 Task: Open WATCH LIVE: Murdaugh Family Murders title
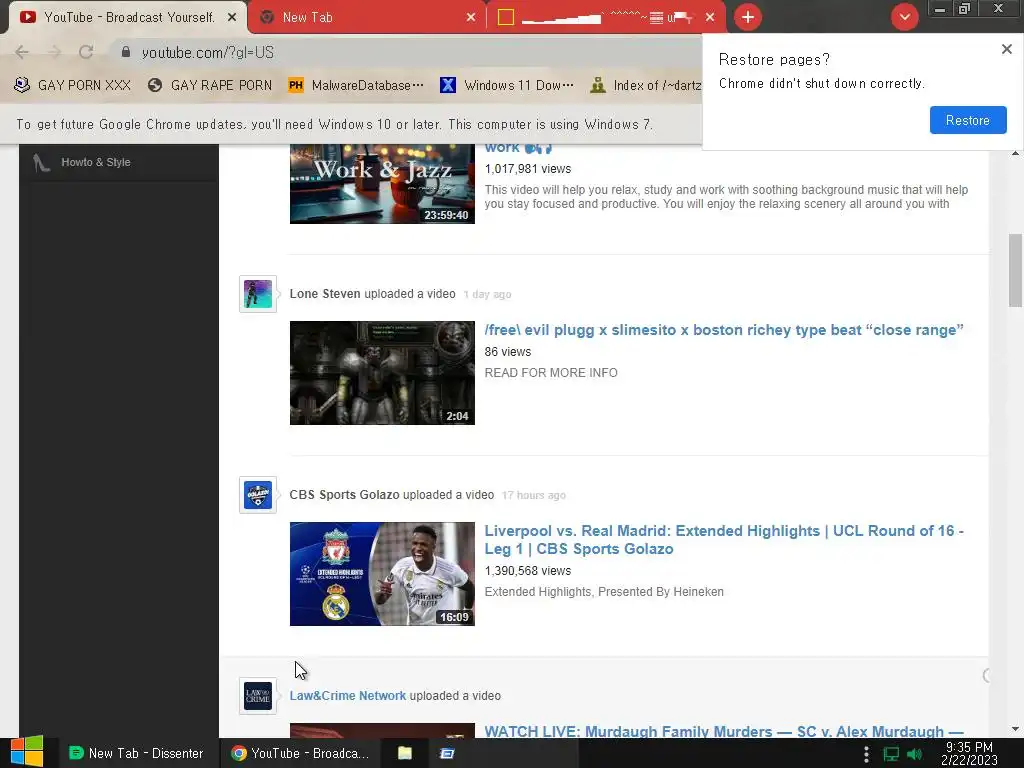pos(724,731)
